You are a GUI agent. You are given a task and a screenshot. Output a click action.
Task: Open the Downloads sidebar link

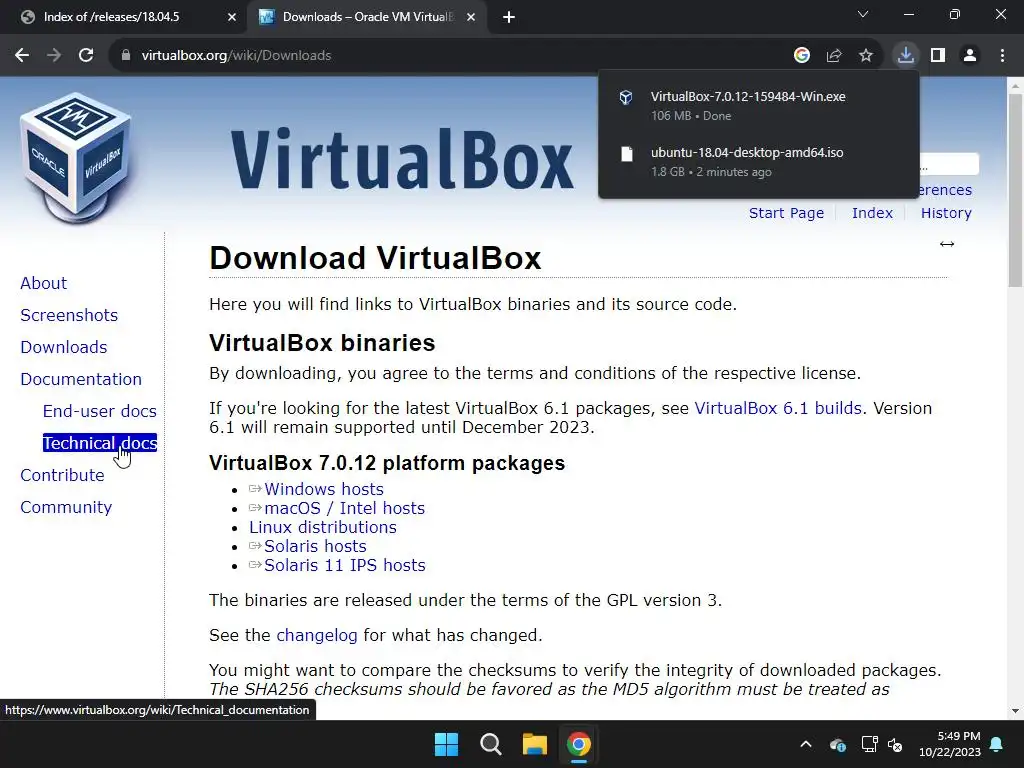(64, 347)
